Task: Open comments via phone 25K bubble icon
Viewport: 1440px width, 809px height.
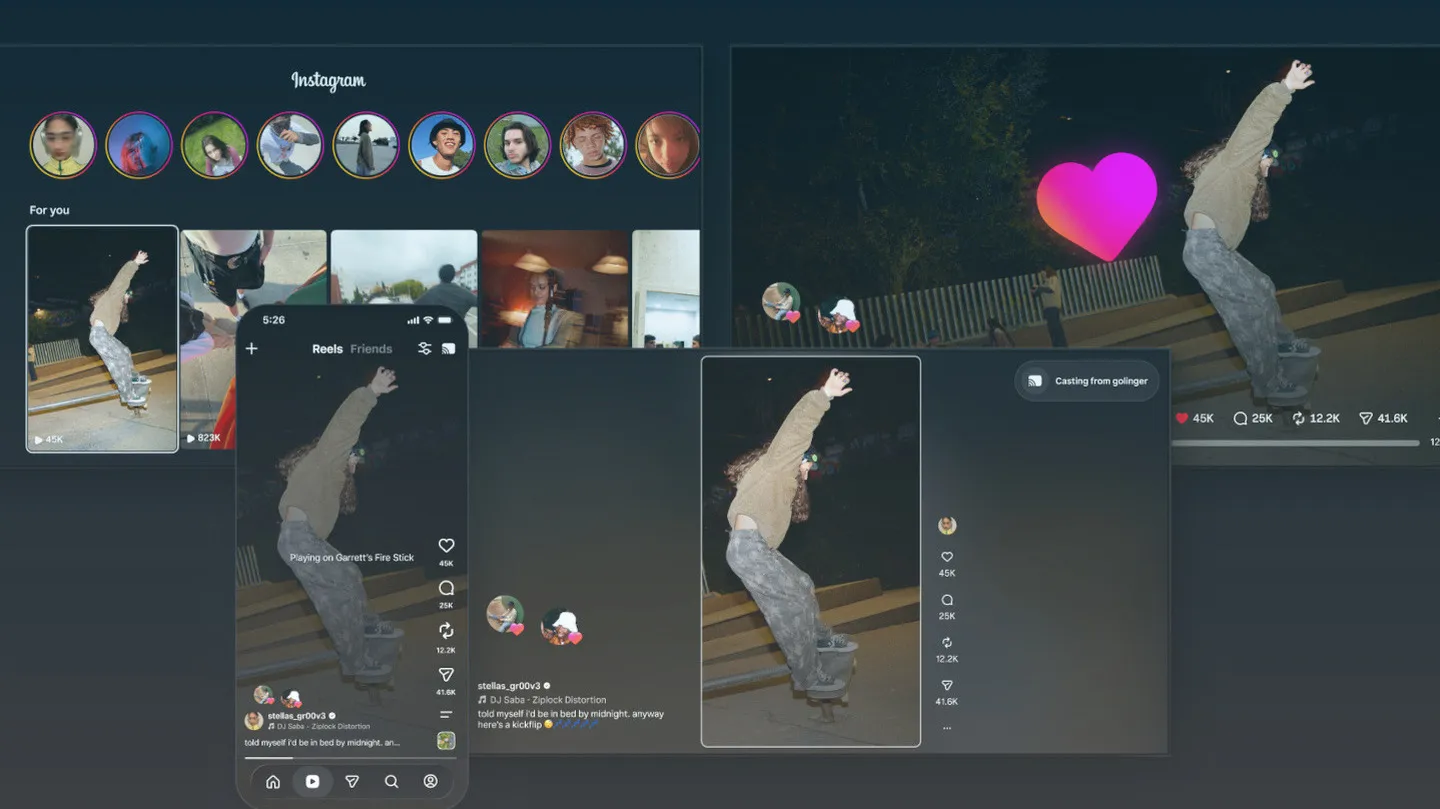Action: click(446, 588)
